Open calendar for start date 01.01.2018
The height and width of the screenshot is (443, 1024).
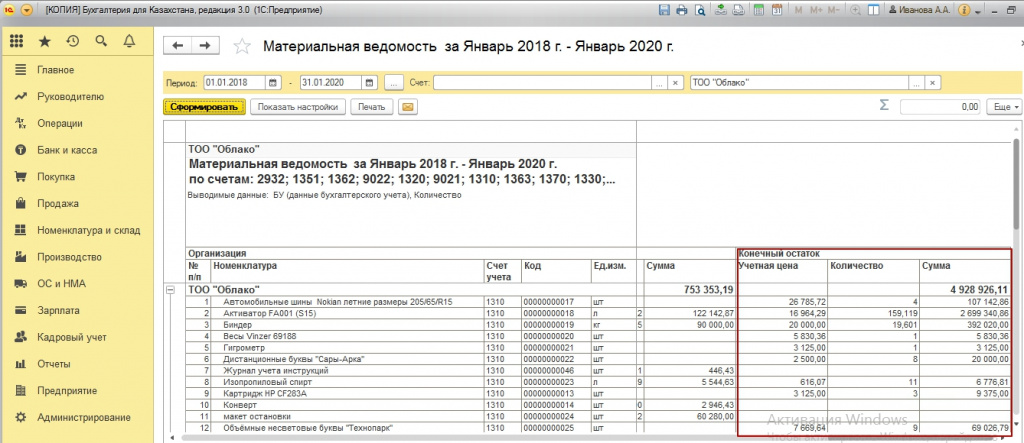(x=274, y=83)
